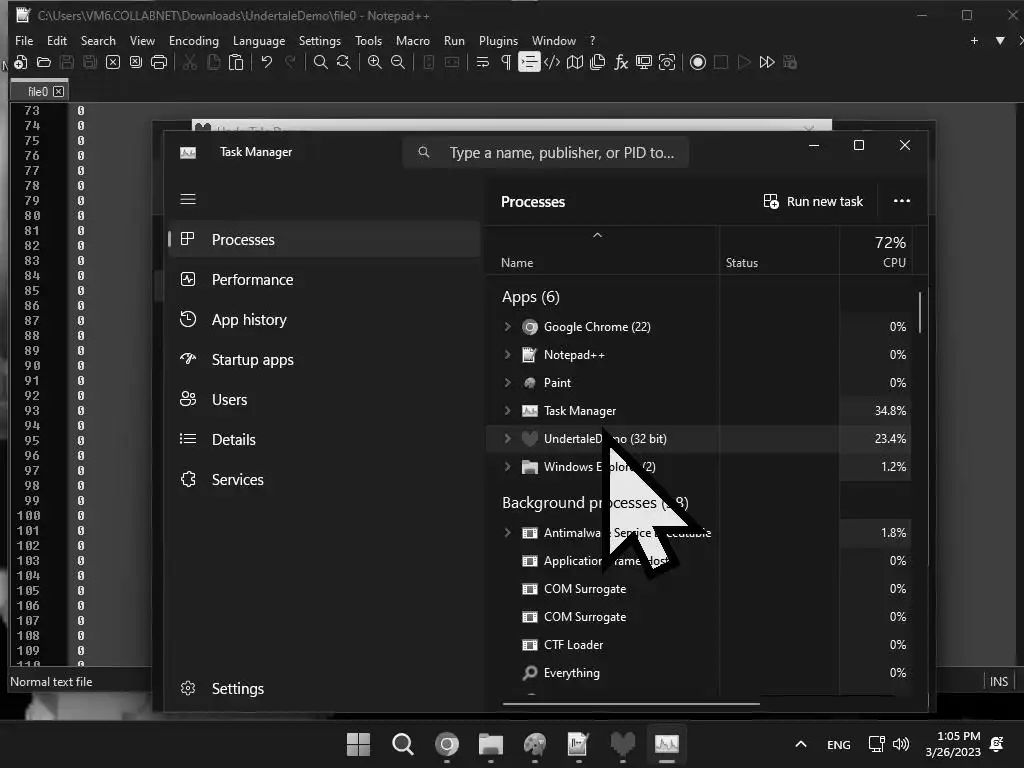This screenshot has width=1024, height=768.
Task: Click the Function list fx icon
Action: click(621, 62)
